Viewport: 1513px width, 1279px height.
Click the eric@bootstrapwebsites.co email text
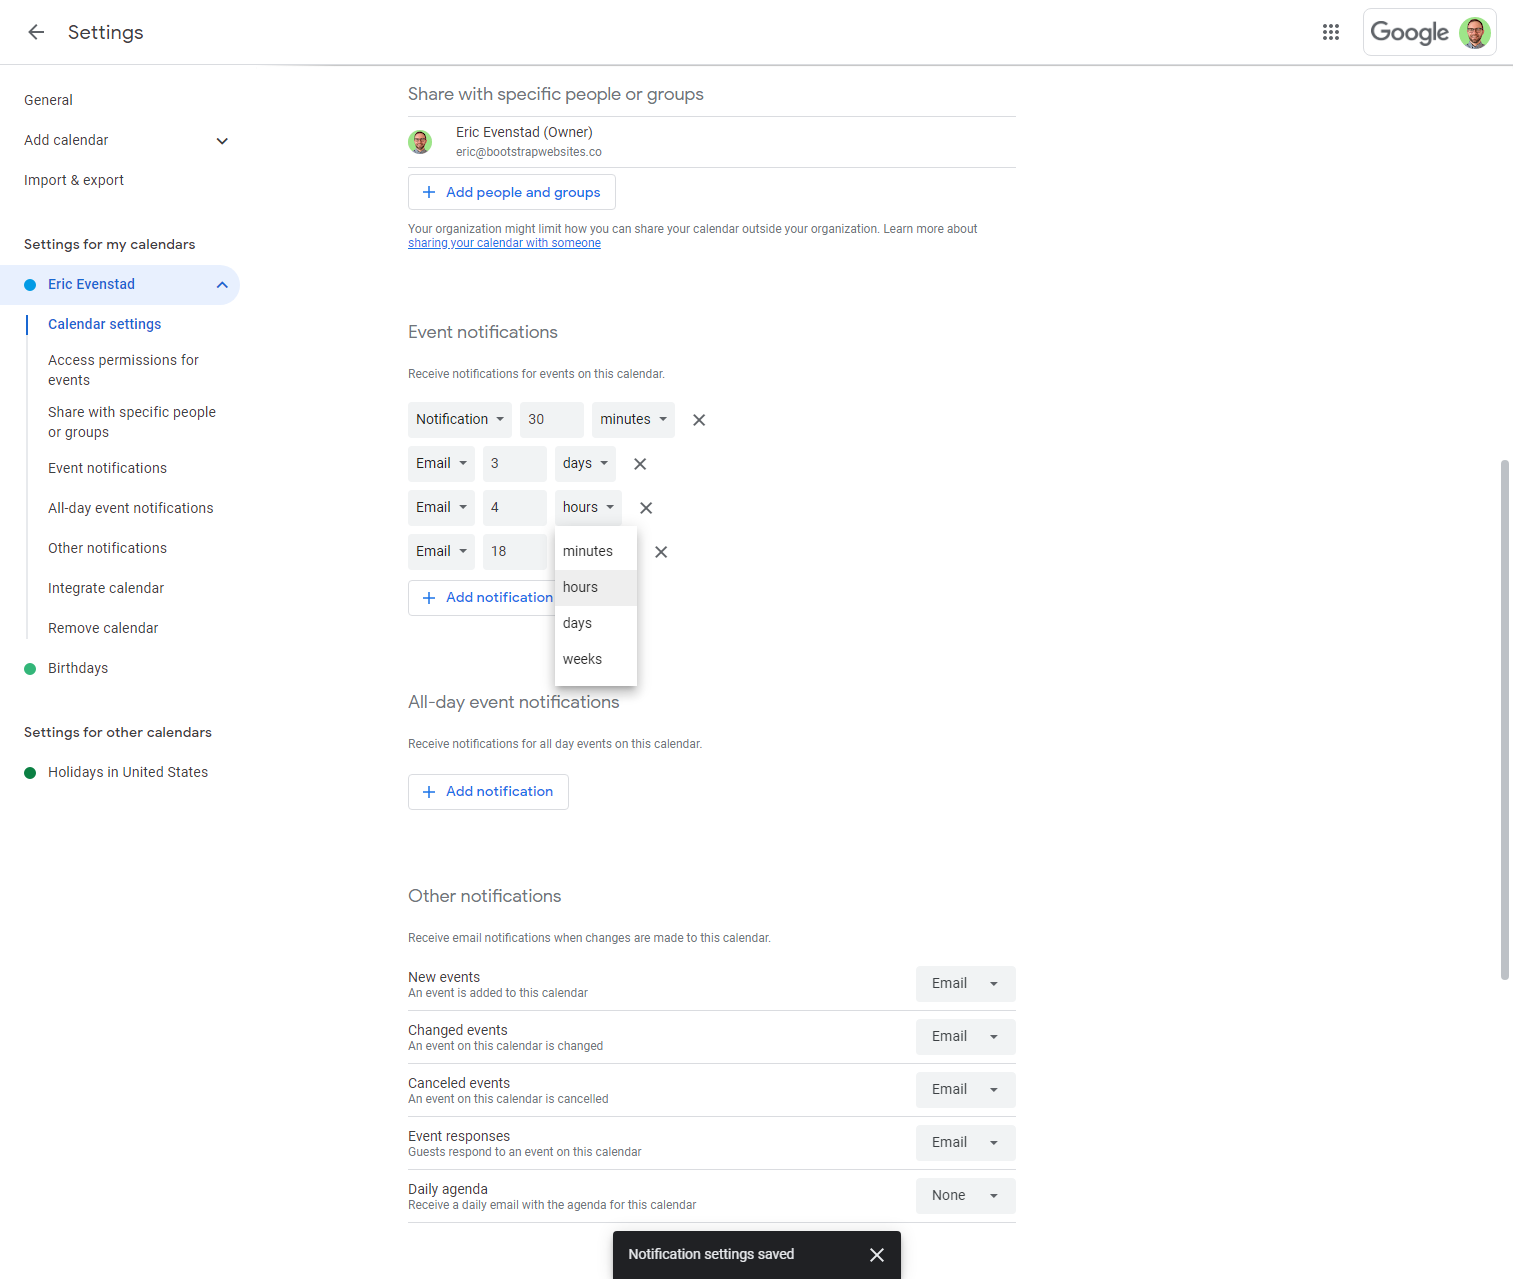tap(529, 153)
